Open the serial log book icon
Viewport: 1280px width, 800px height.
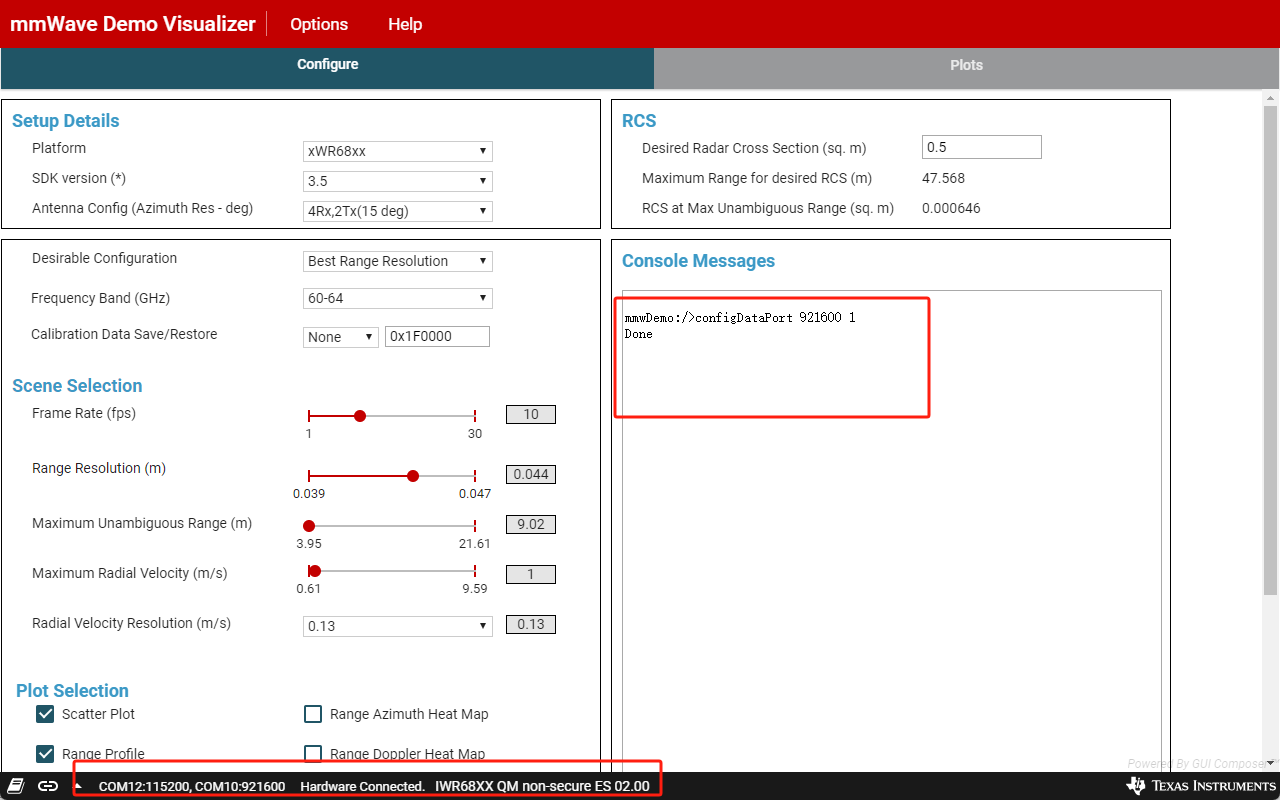[13, 786]
